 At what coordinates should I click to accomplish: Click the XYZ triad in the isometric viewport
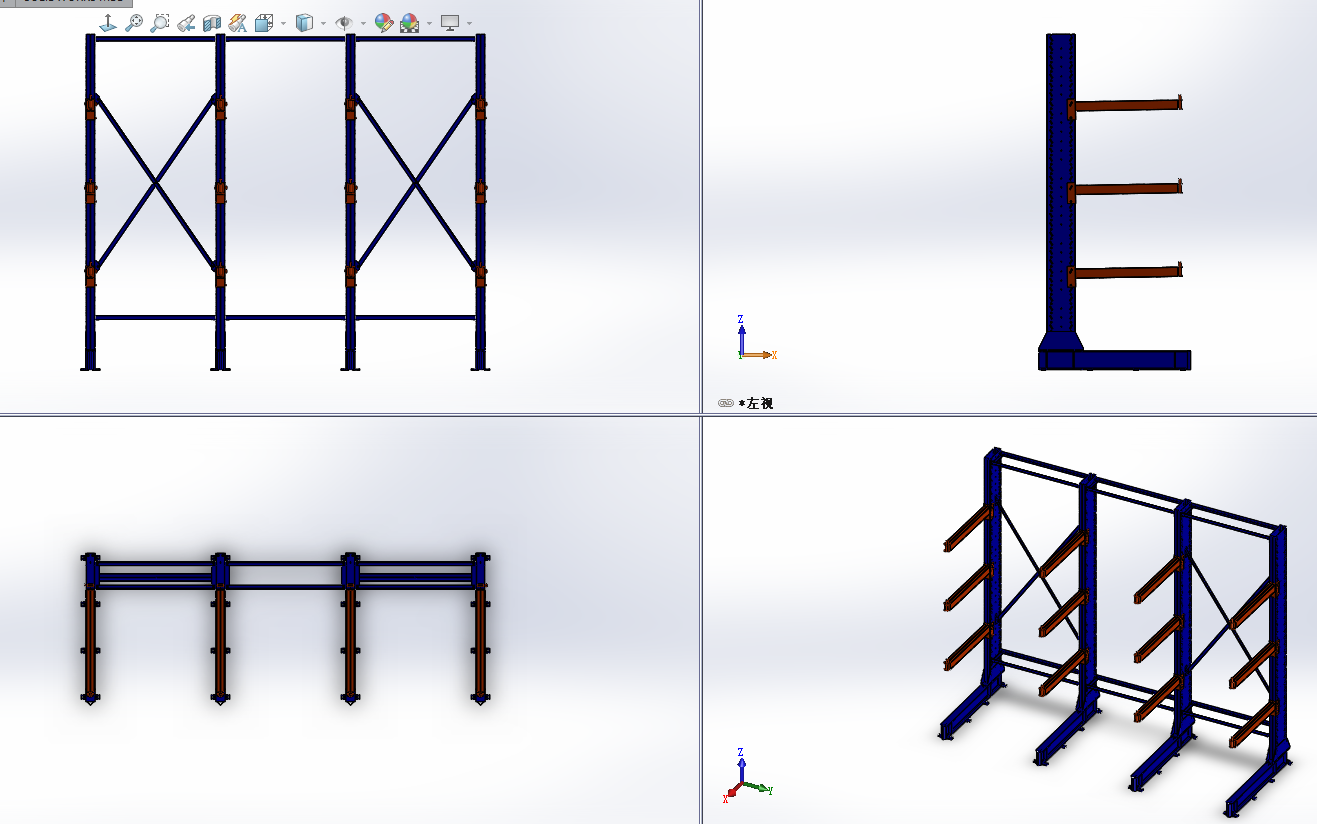pos(746,776)
